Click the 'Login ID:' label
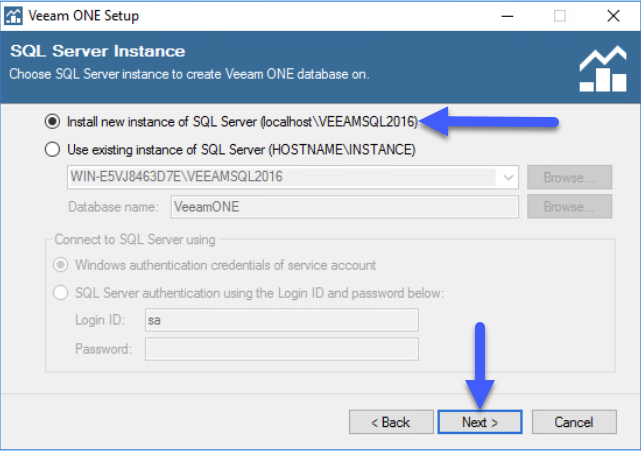 point(100,320)
